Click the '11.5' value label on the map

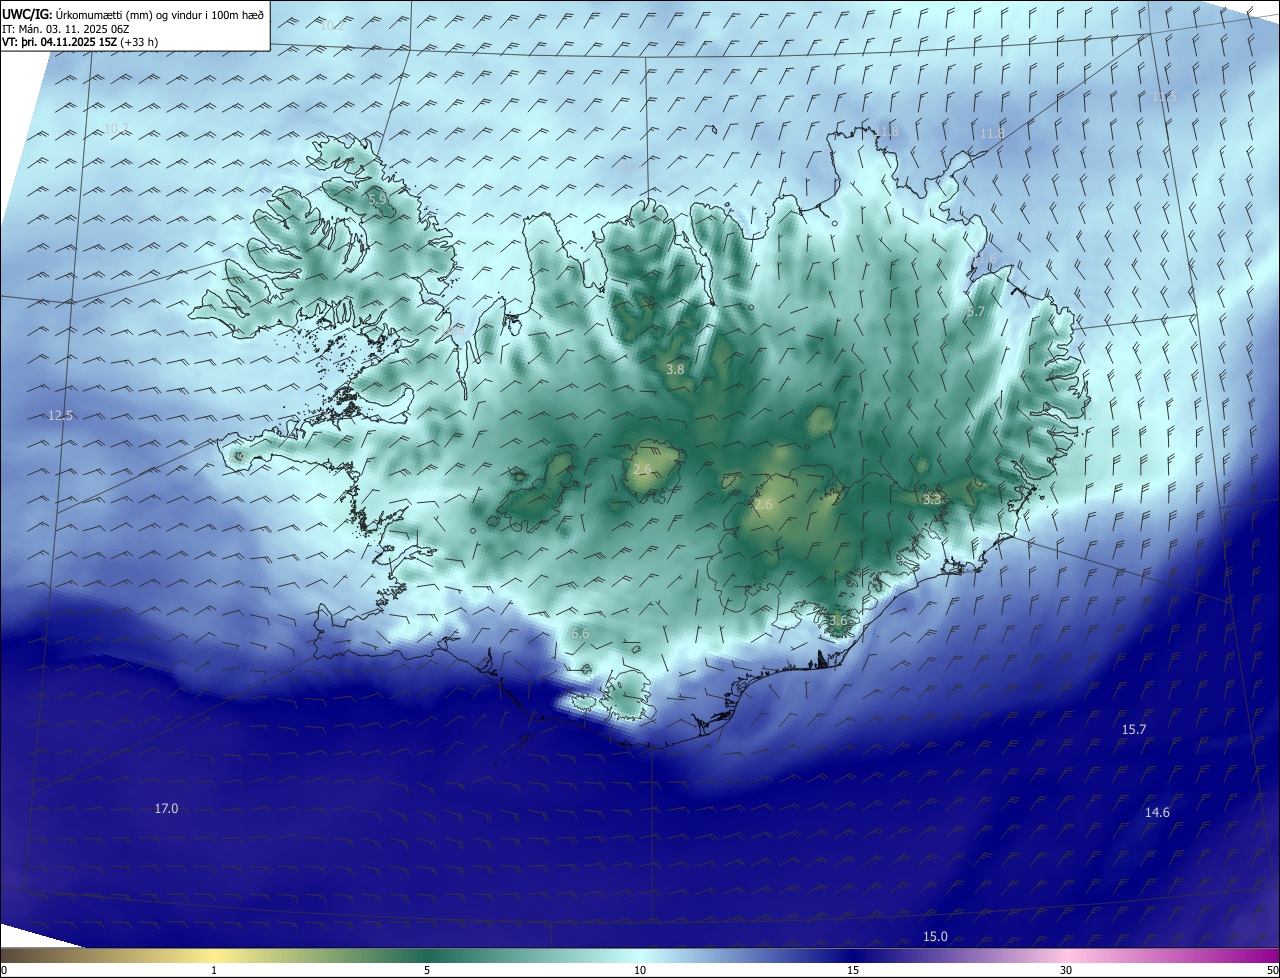click(1164, 97)
